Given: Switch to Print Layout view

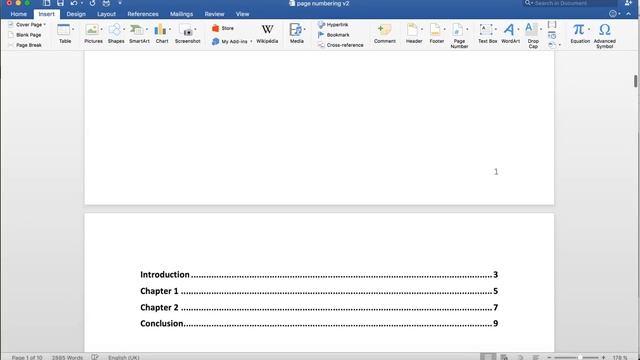Looking at the screenshot, I should pyautogui.click(x=488, y=357).
